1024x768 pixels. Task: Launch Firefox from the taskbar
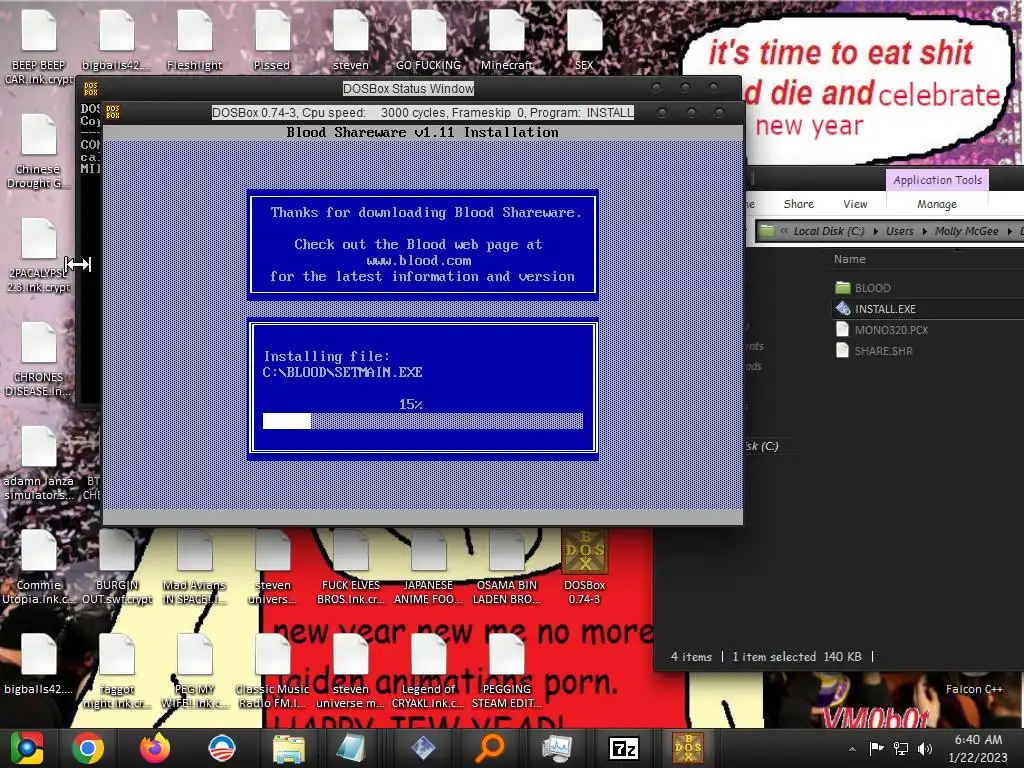155,748
